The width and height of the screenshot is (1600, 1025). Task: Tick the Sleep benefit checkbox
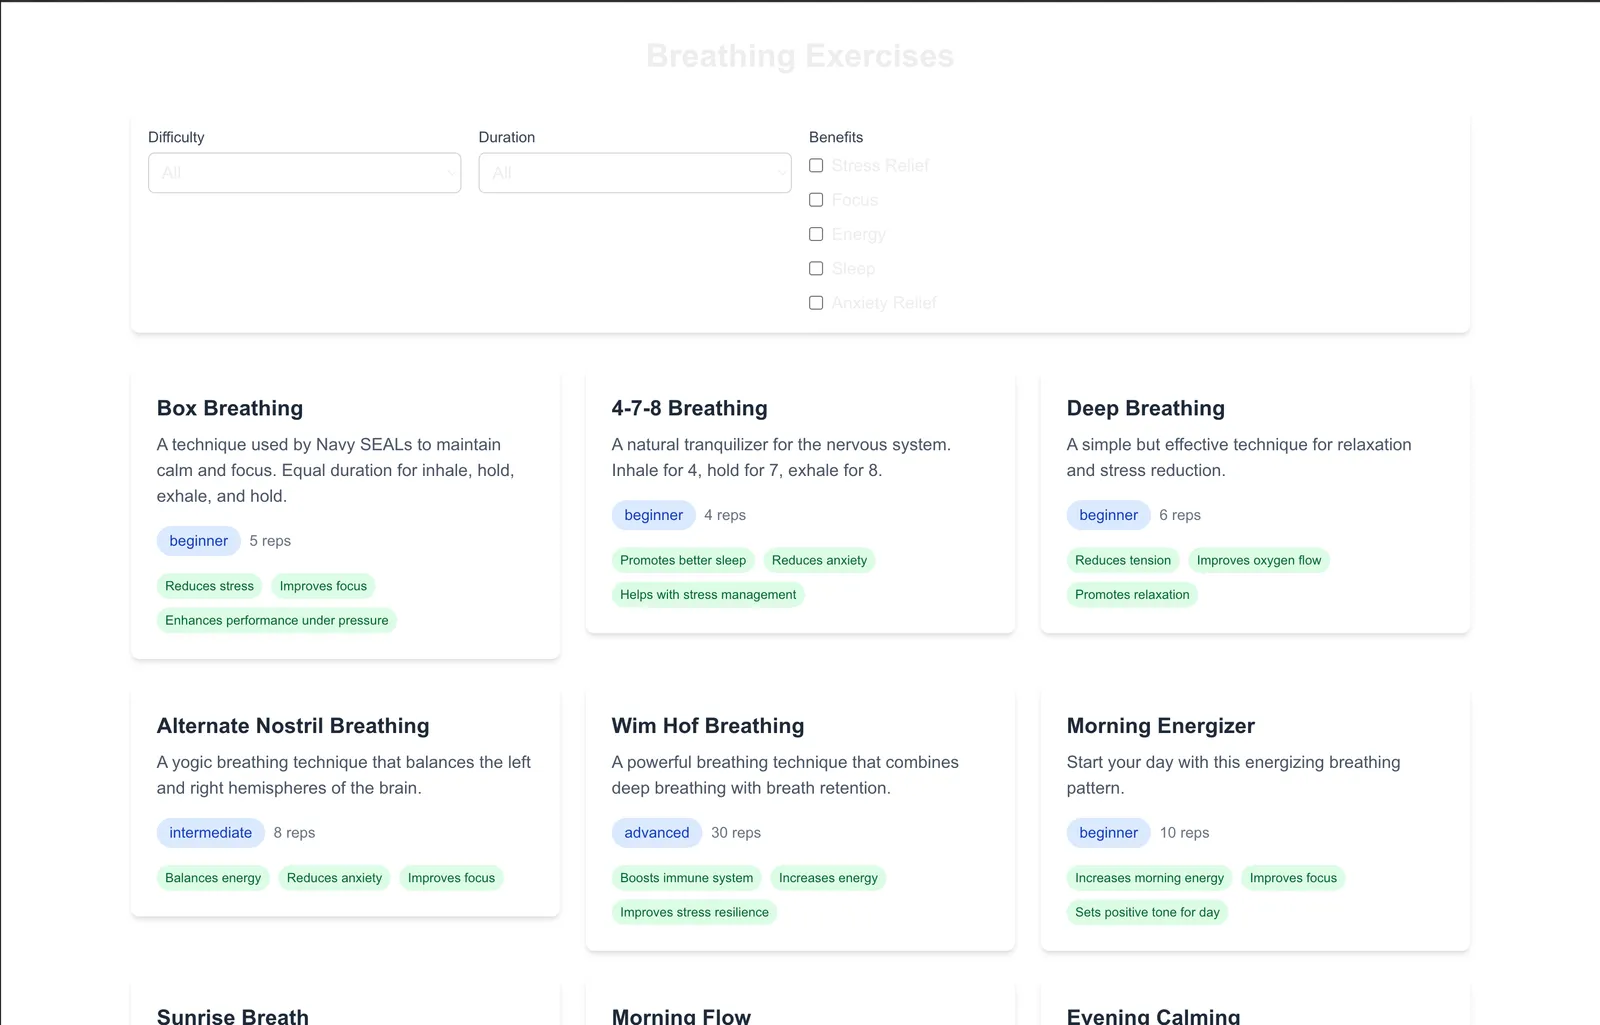[816, 269]
